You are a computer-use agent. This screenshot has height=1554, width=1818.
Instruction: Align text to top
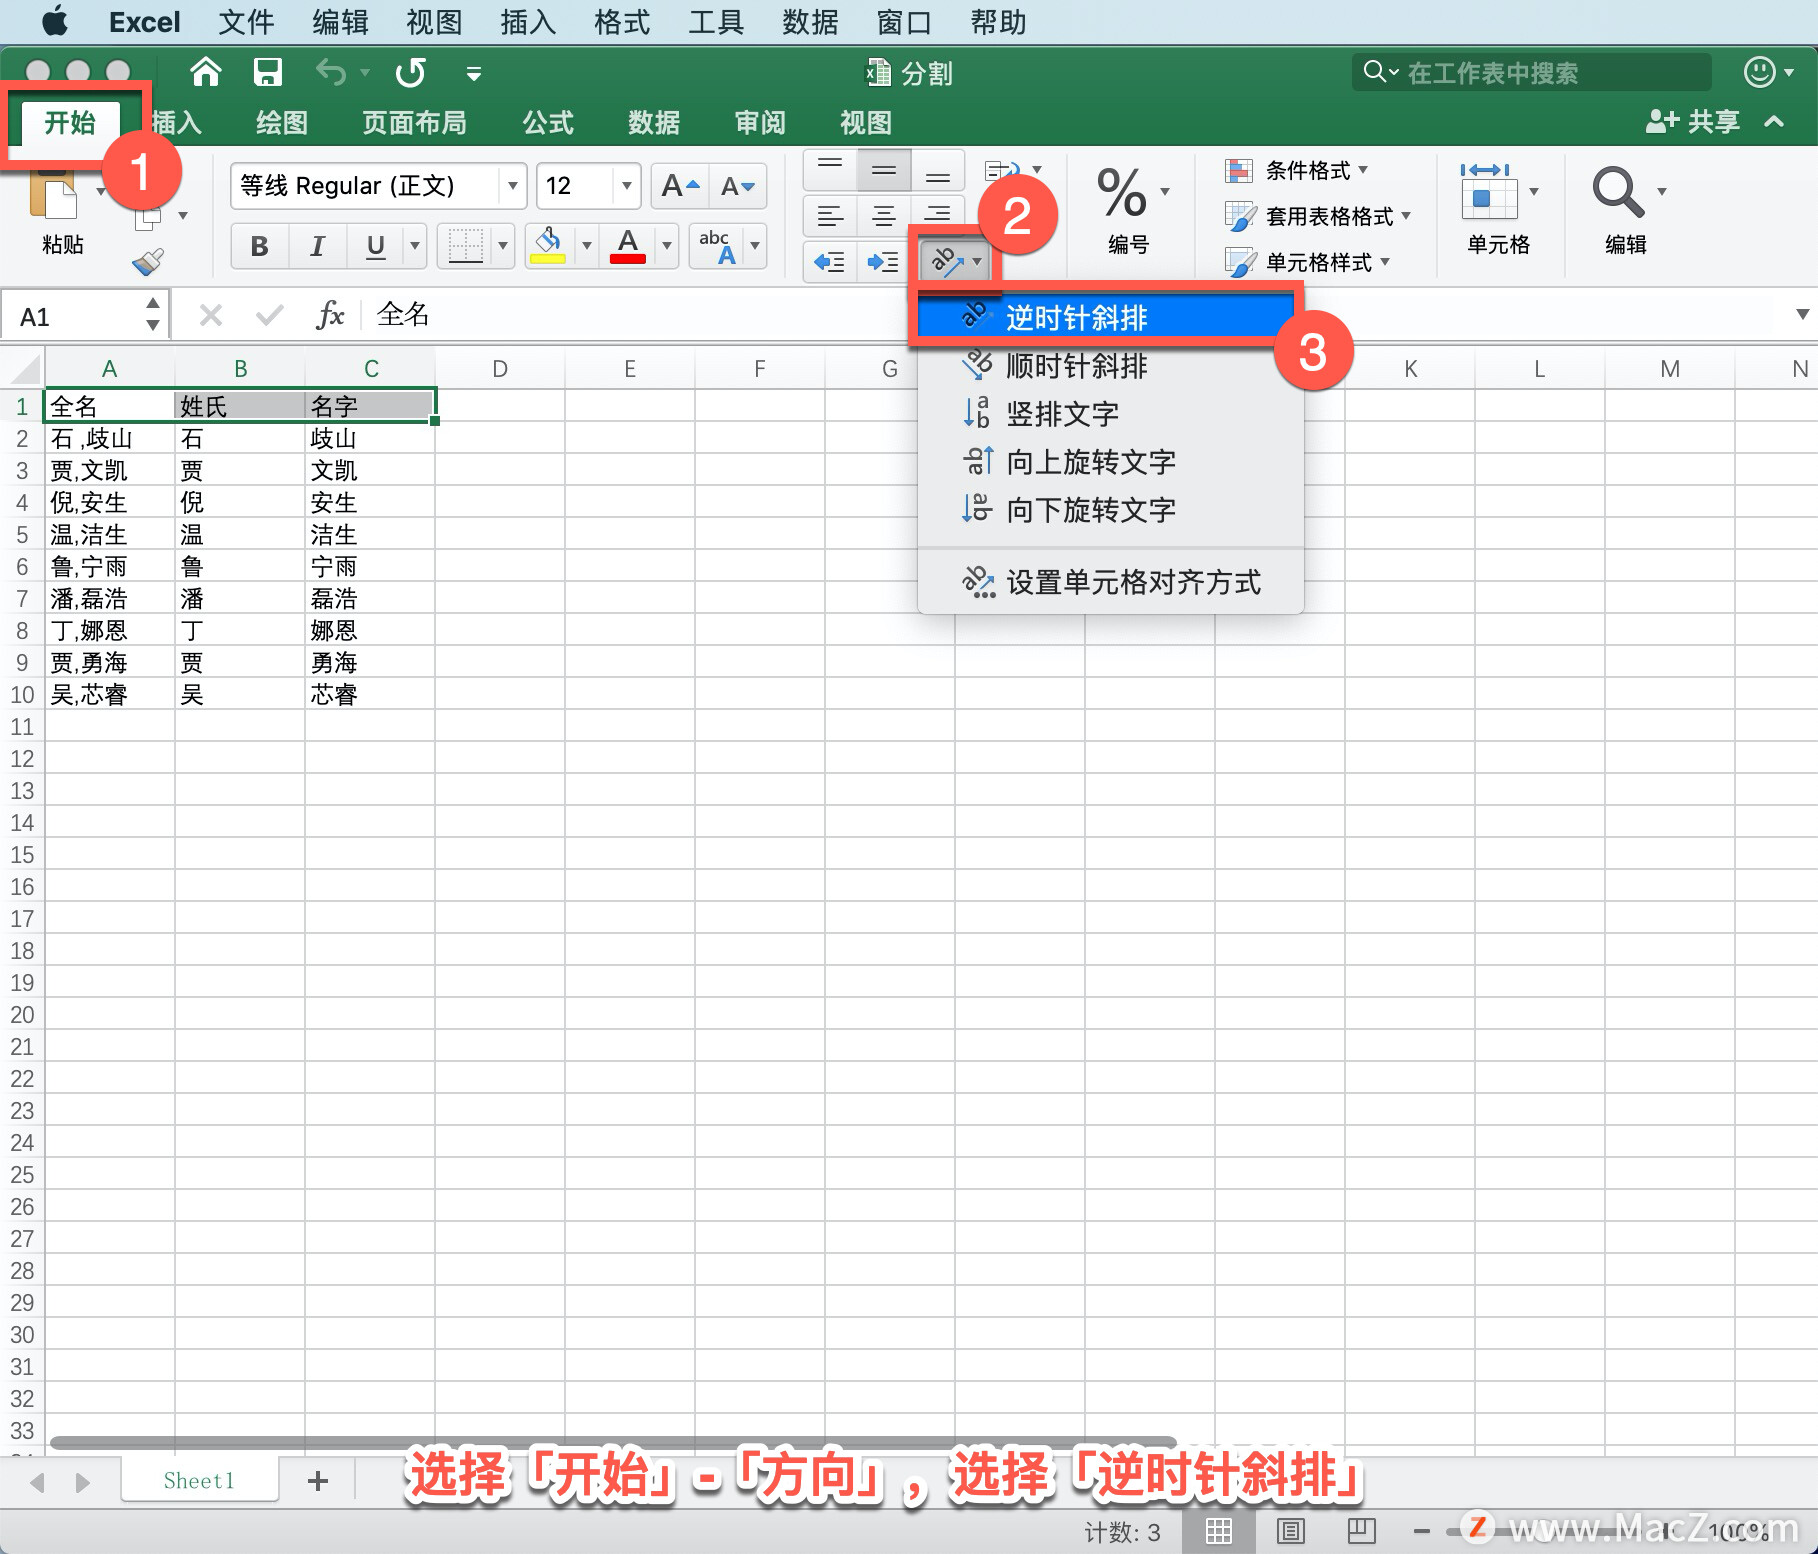[830, 170]
